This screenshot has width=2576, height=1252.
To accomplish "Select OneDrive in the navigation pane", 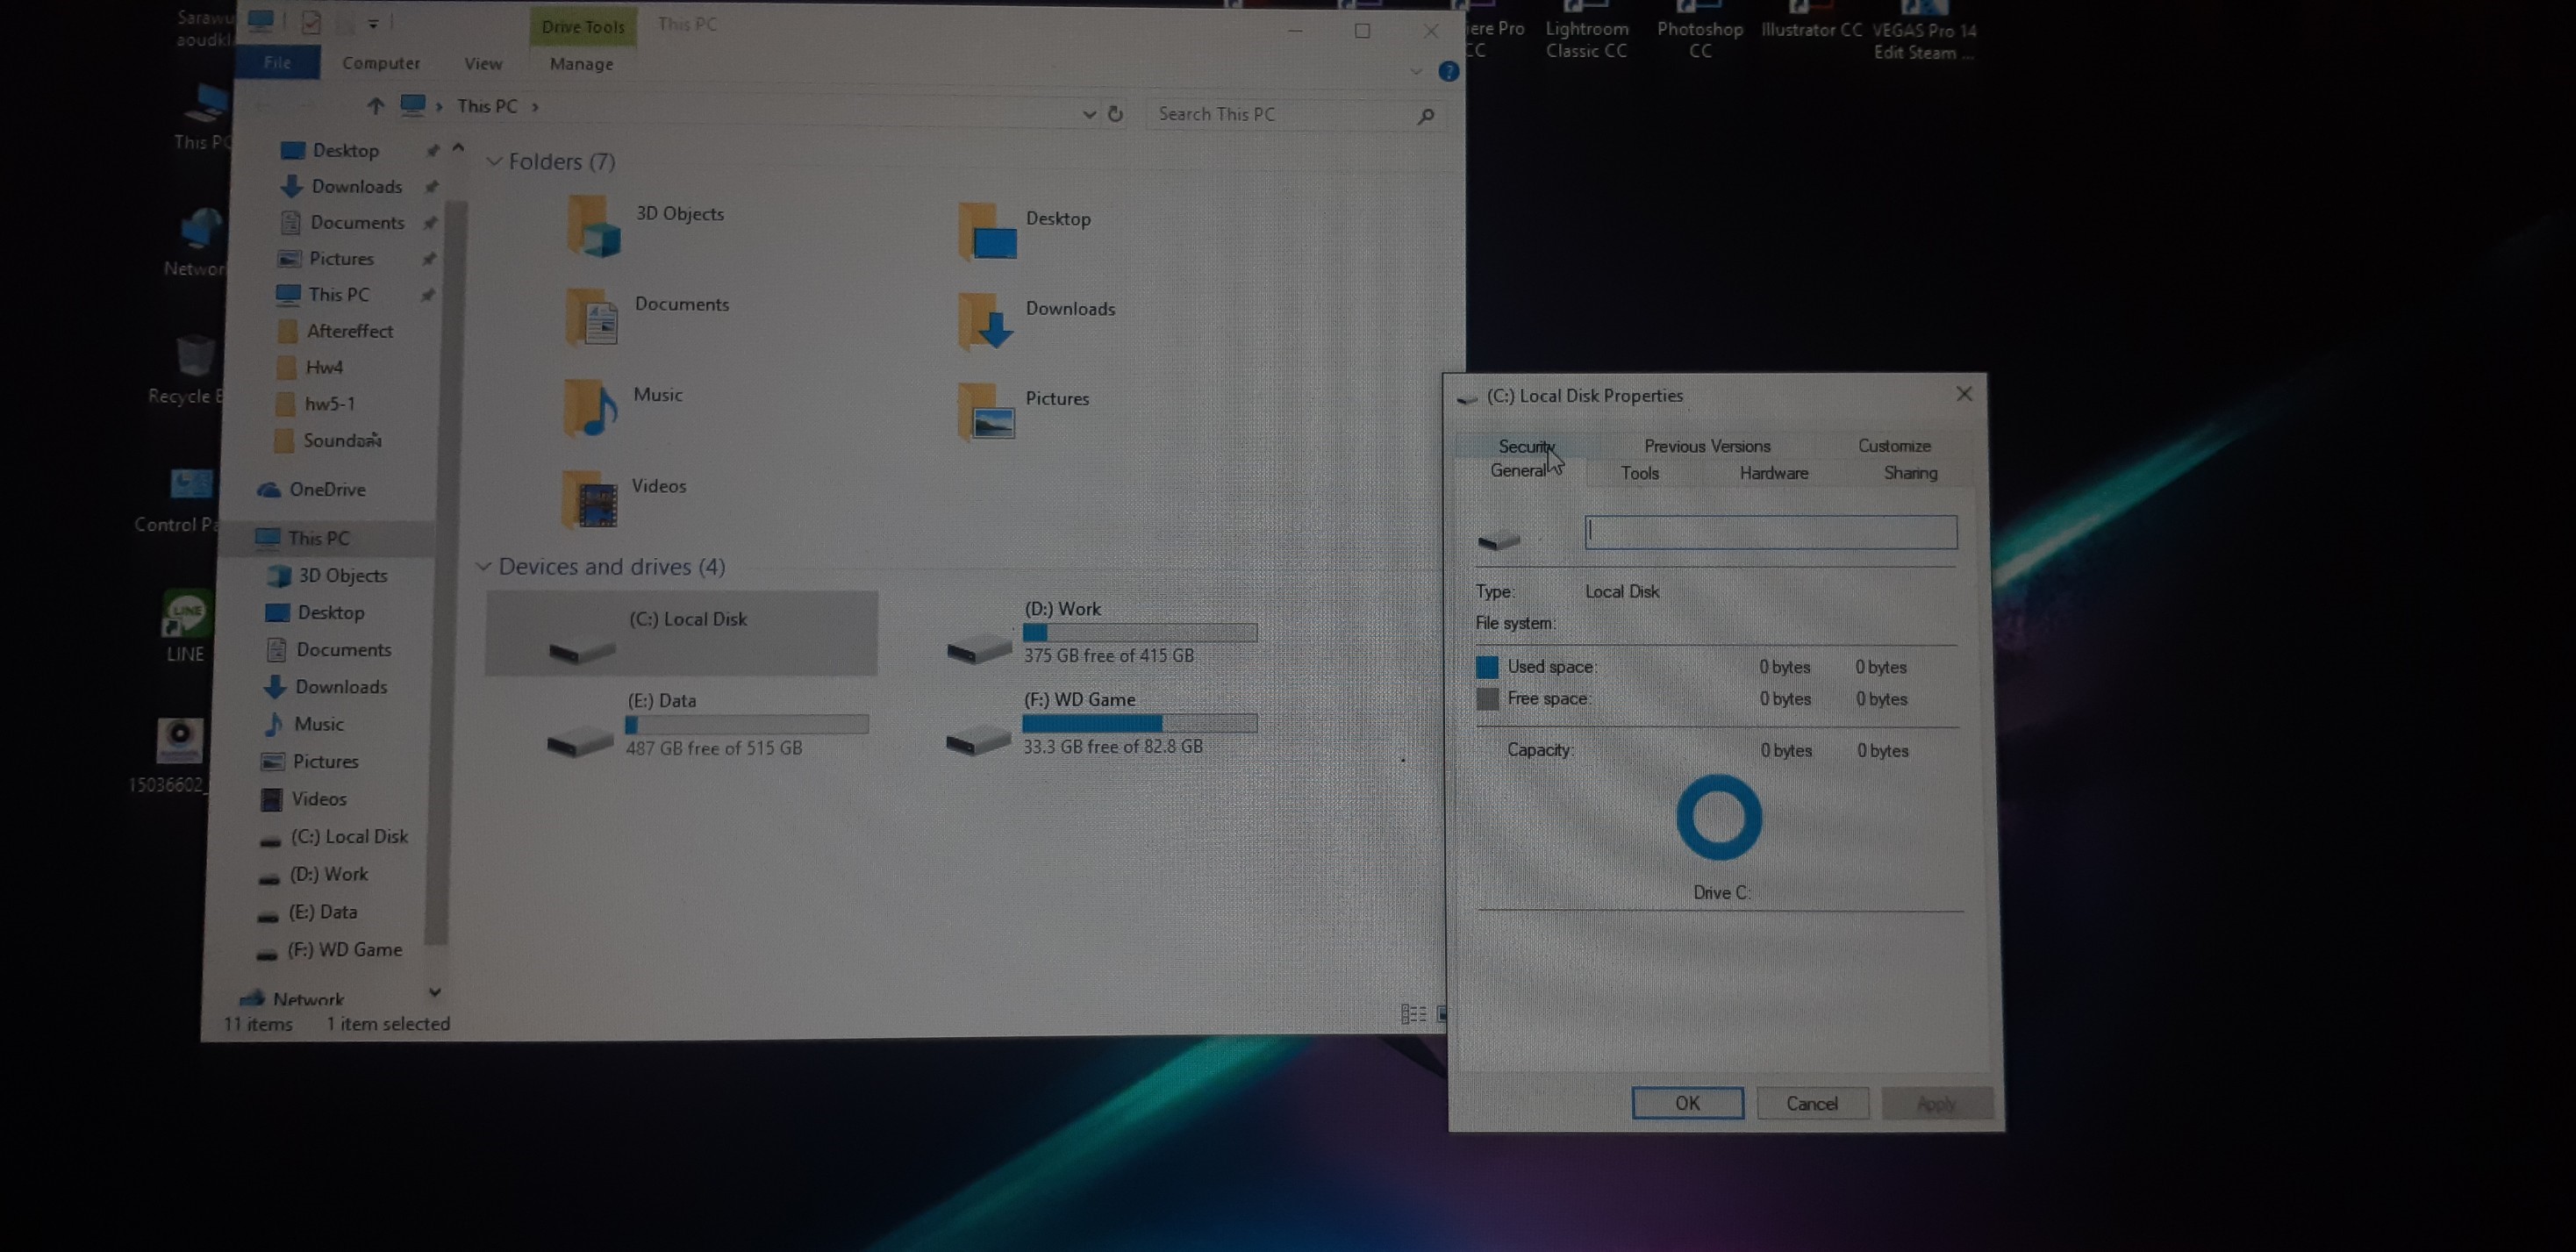I will coord(326,489).
